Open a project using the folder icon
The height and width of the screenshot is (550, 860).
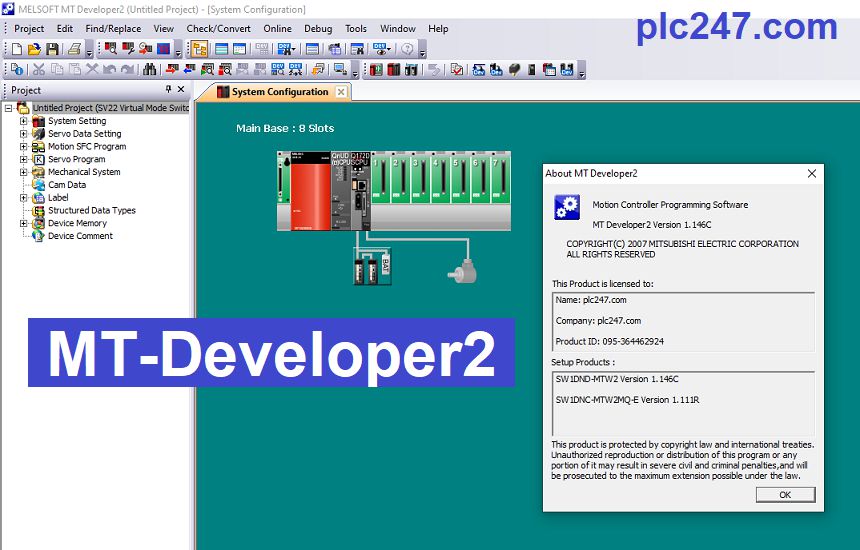click(x=34, y=49)
